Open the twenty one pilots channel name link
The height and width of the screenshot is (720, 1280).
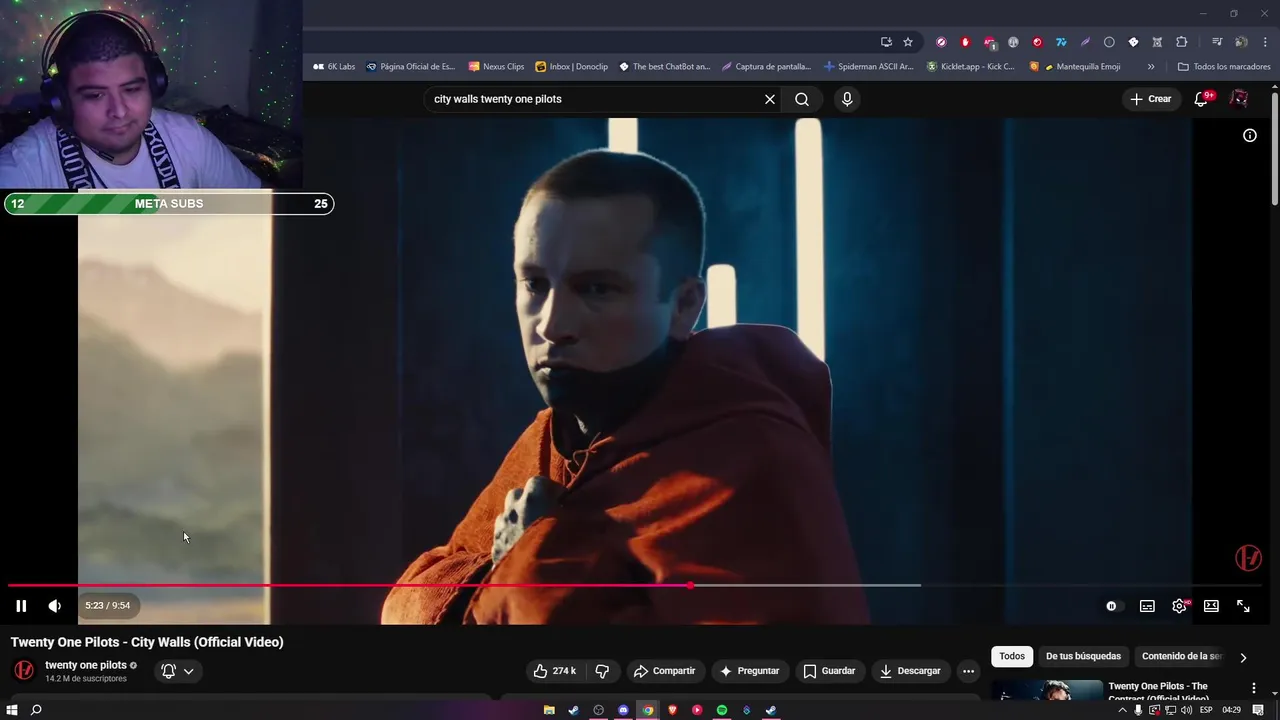(x=86, y=665)
